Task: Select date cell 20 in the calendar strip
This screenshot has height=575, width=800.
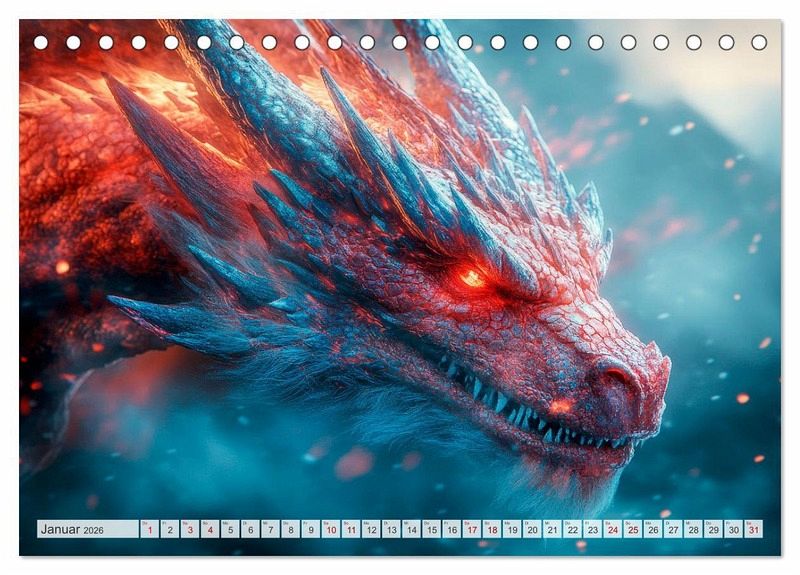Action: coord(533,529)
